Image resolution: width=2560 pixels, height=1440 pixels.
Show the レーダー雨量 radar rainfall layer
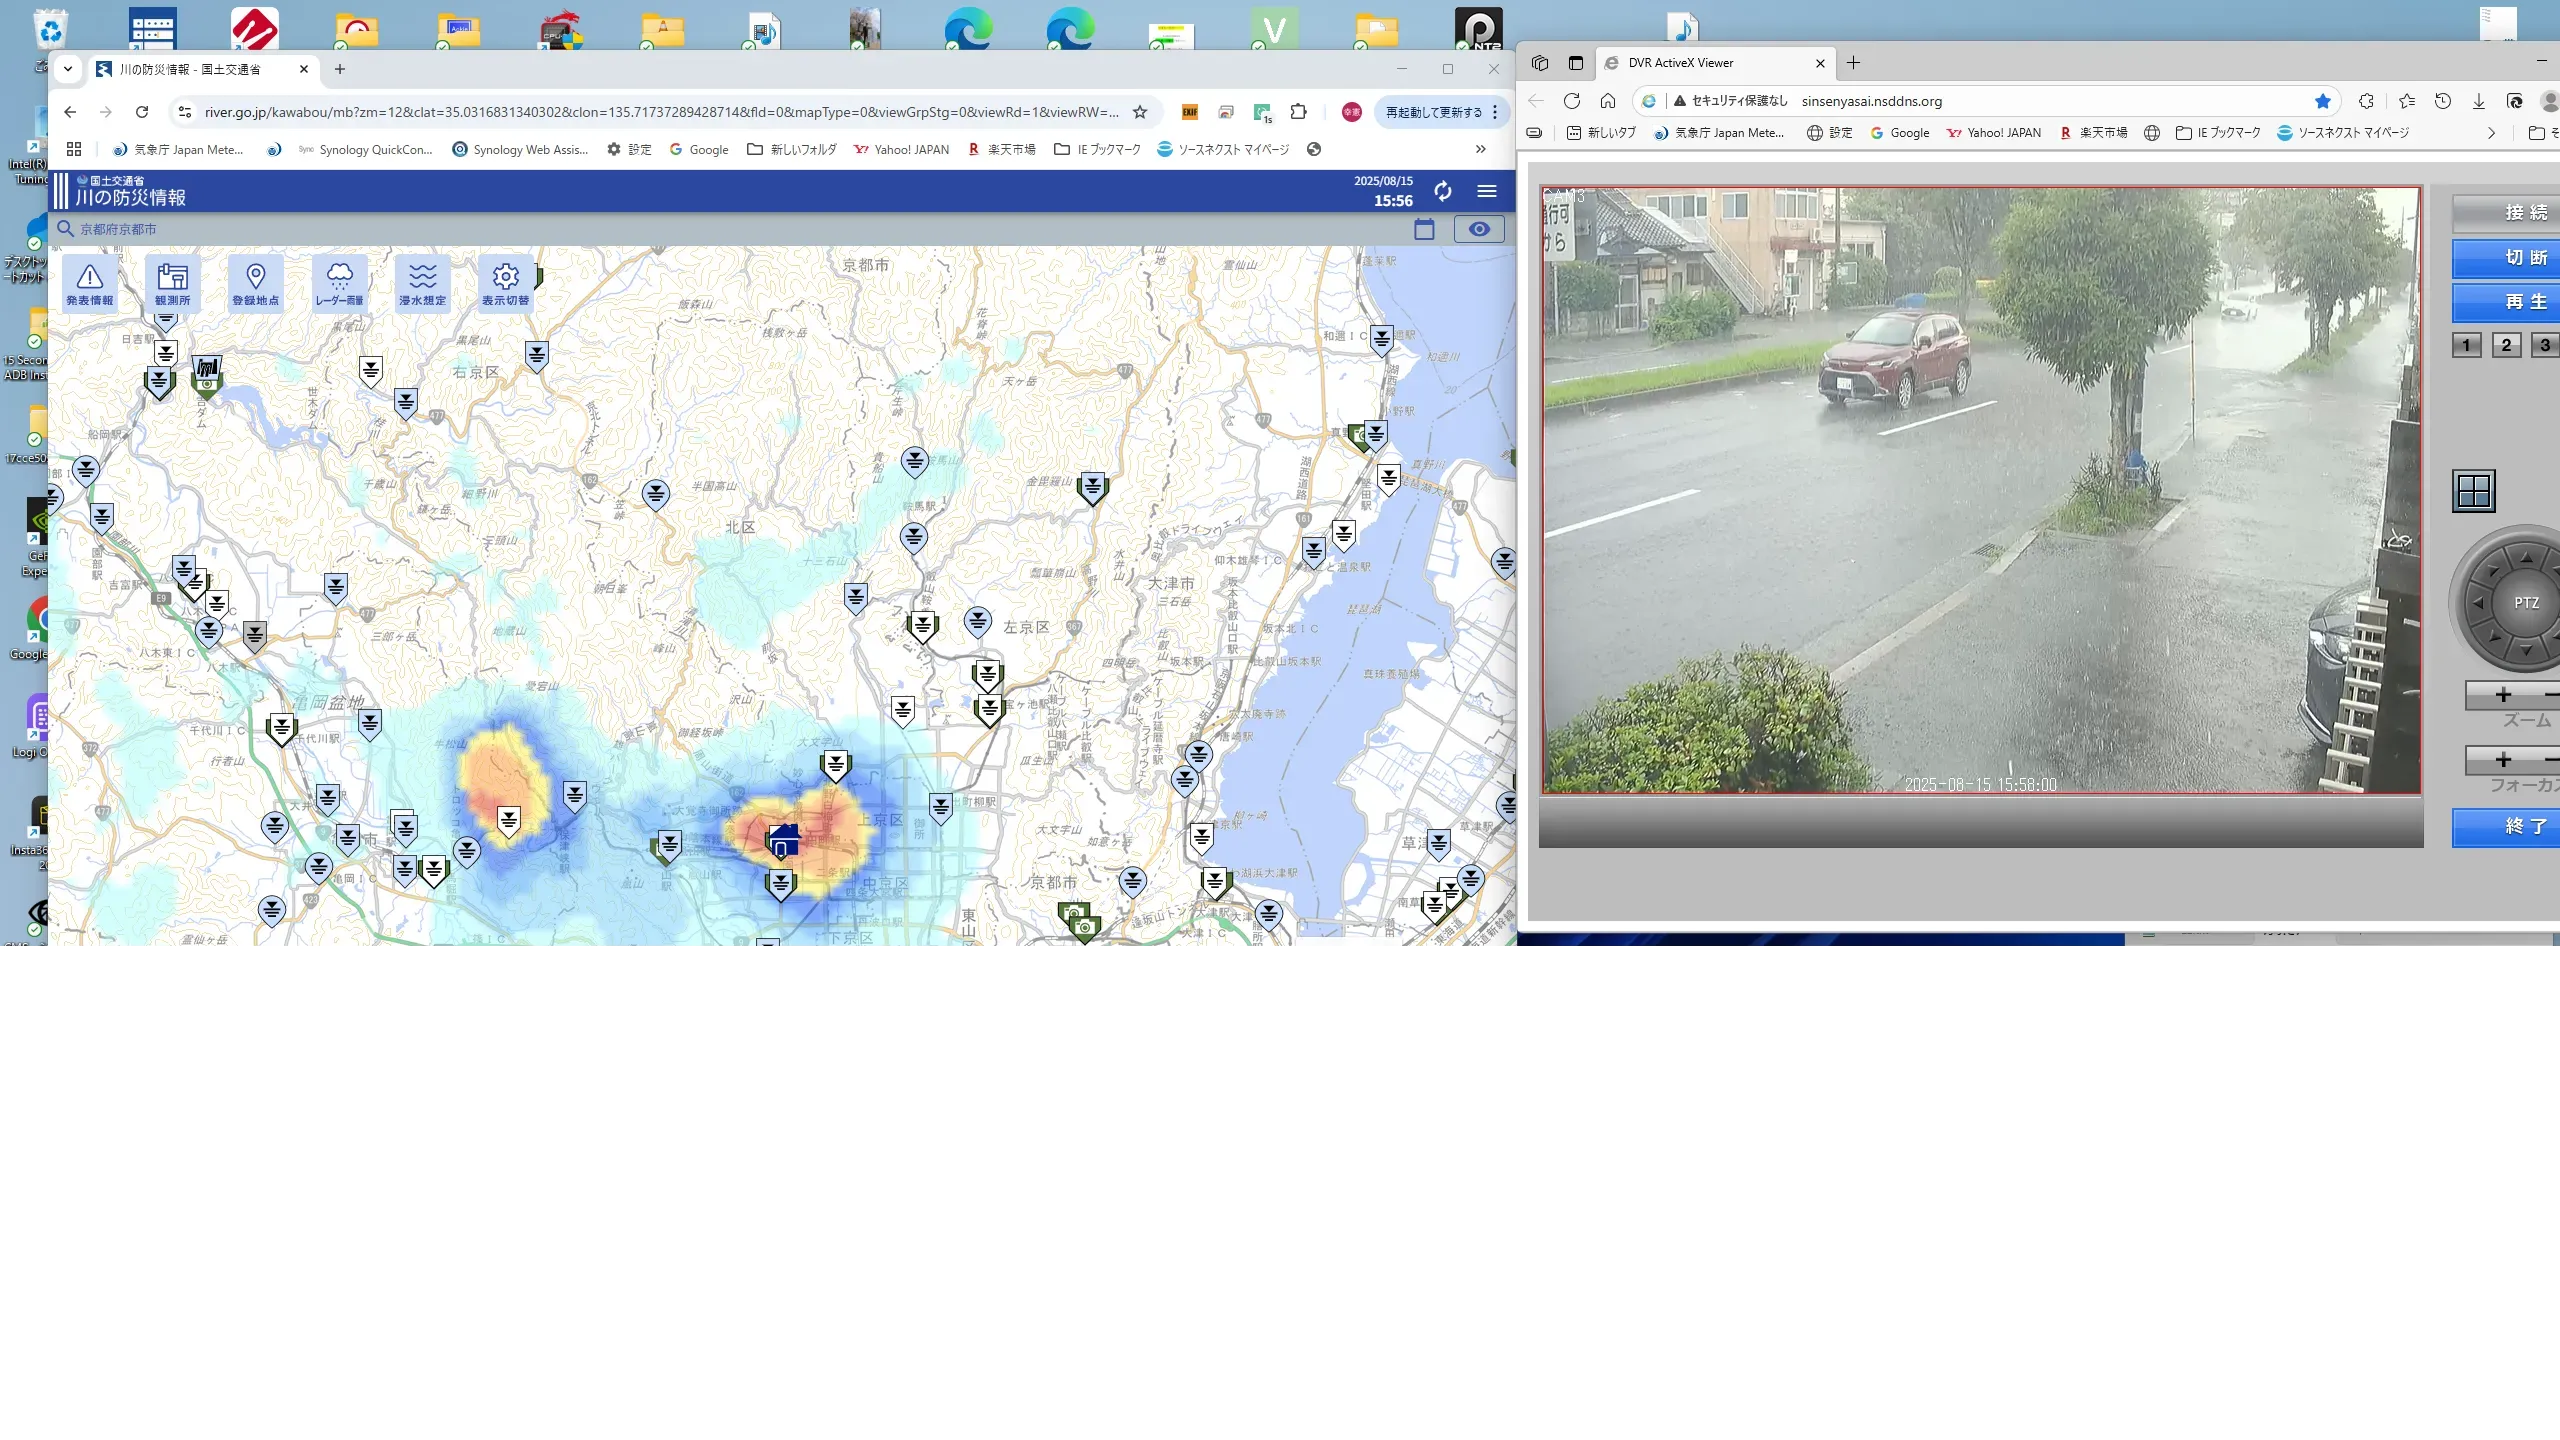click(339, 283)
